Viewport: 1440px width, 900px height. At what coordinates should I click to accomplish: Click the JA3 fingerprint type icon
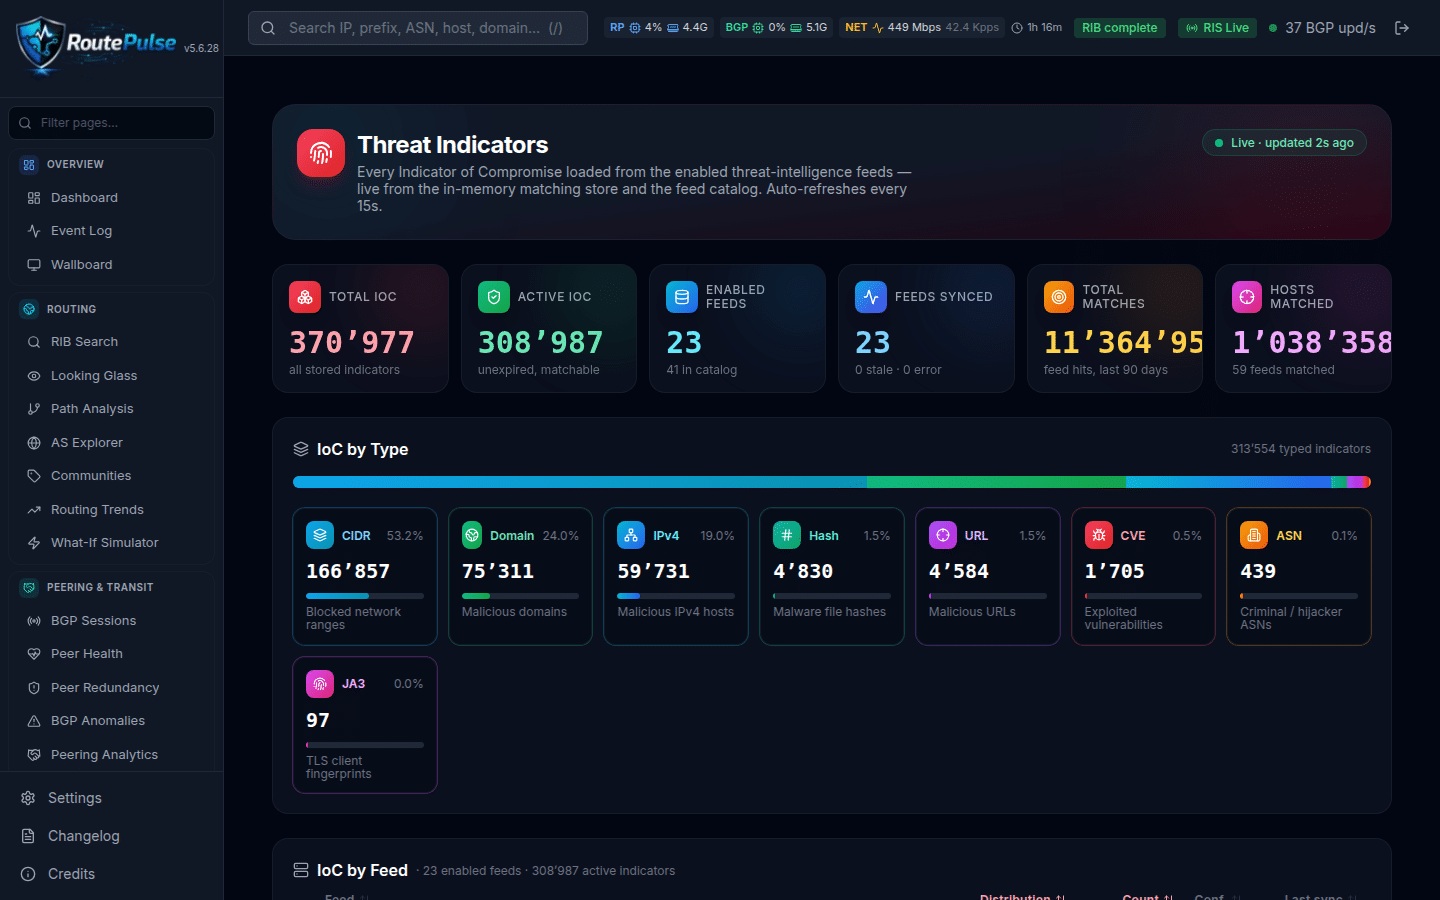(320, 684)
